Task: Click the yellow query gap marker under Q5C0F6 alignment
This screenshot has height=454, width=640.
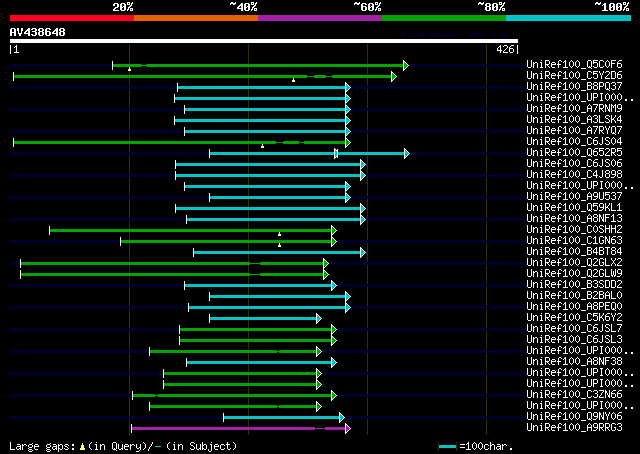Action: point(129,69)
